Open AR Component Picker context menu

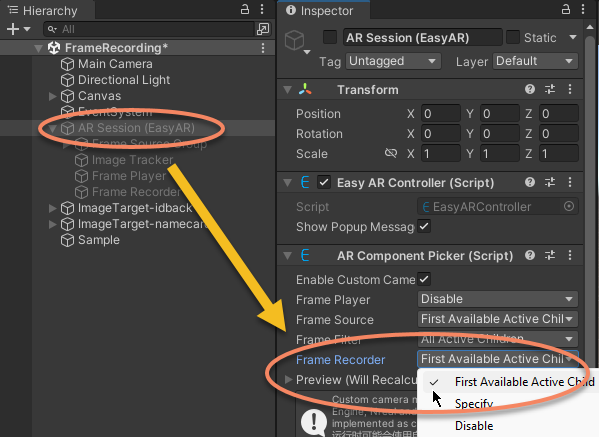click(x=570, y=255)
